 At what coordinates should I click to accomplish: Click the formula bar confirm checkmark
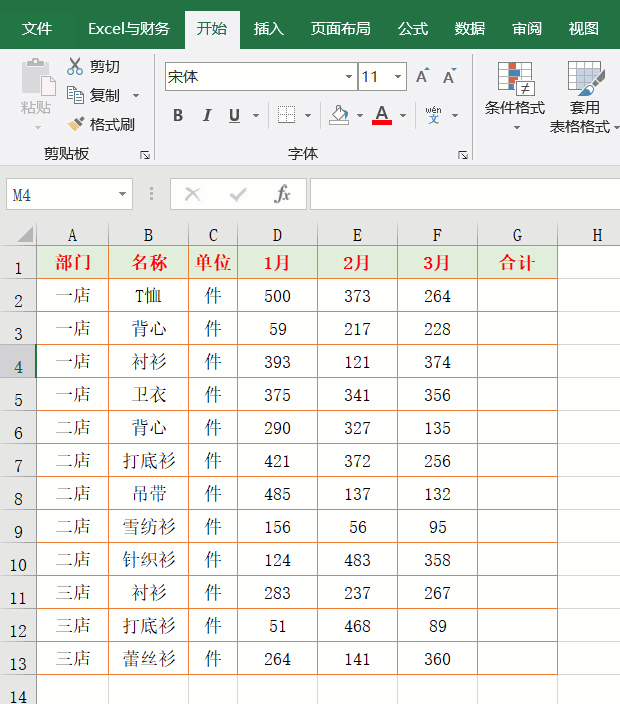(x=237, y=194)
